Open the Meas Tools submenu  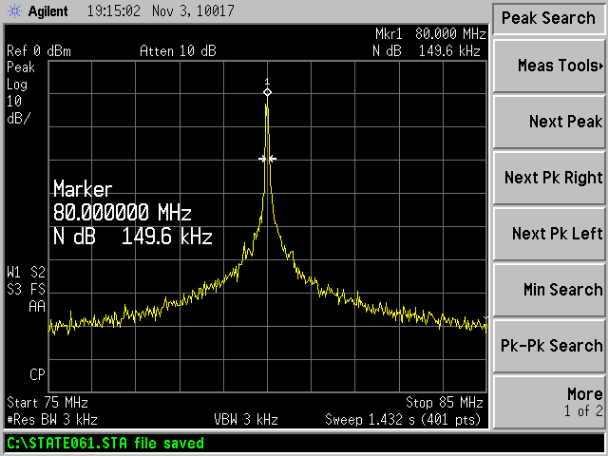tap(549, 66)
